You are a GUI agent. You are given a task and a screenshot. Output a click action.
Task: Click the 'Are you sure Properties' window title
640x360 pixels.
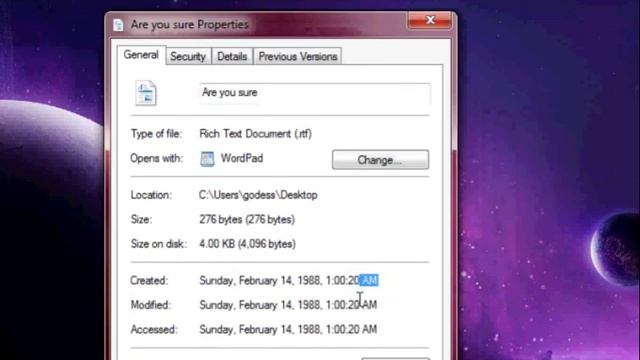[189, 25]
